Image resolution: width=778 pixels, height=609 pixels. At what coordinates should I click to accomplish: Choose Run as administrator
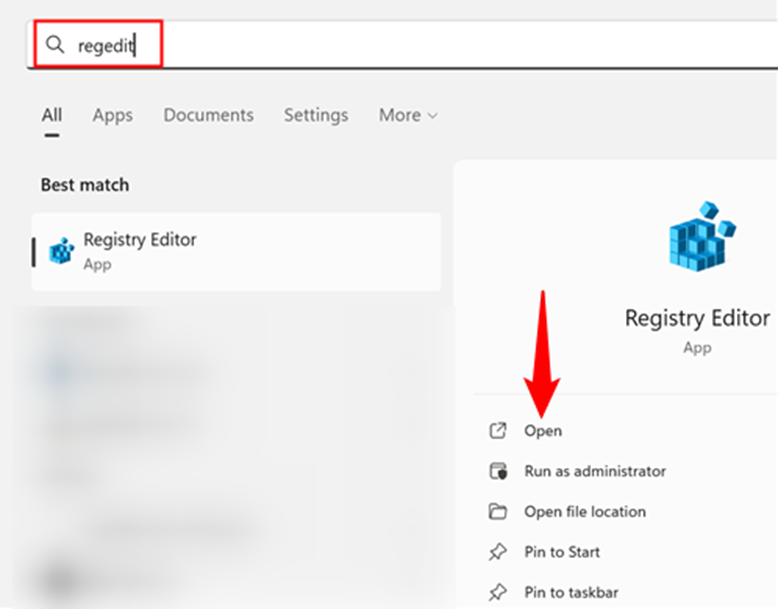pos(595,471)
